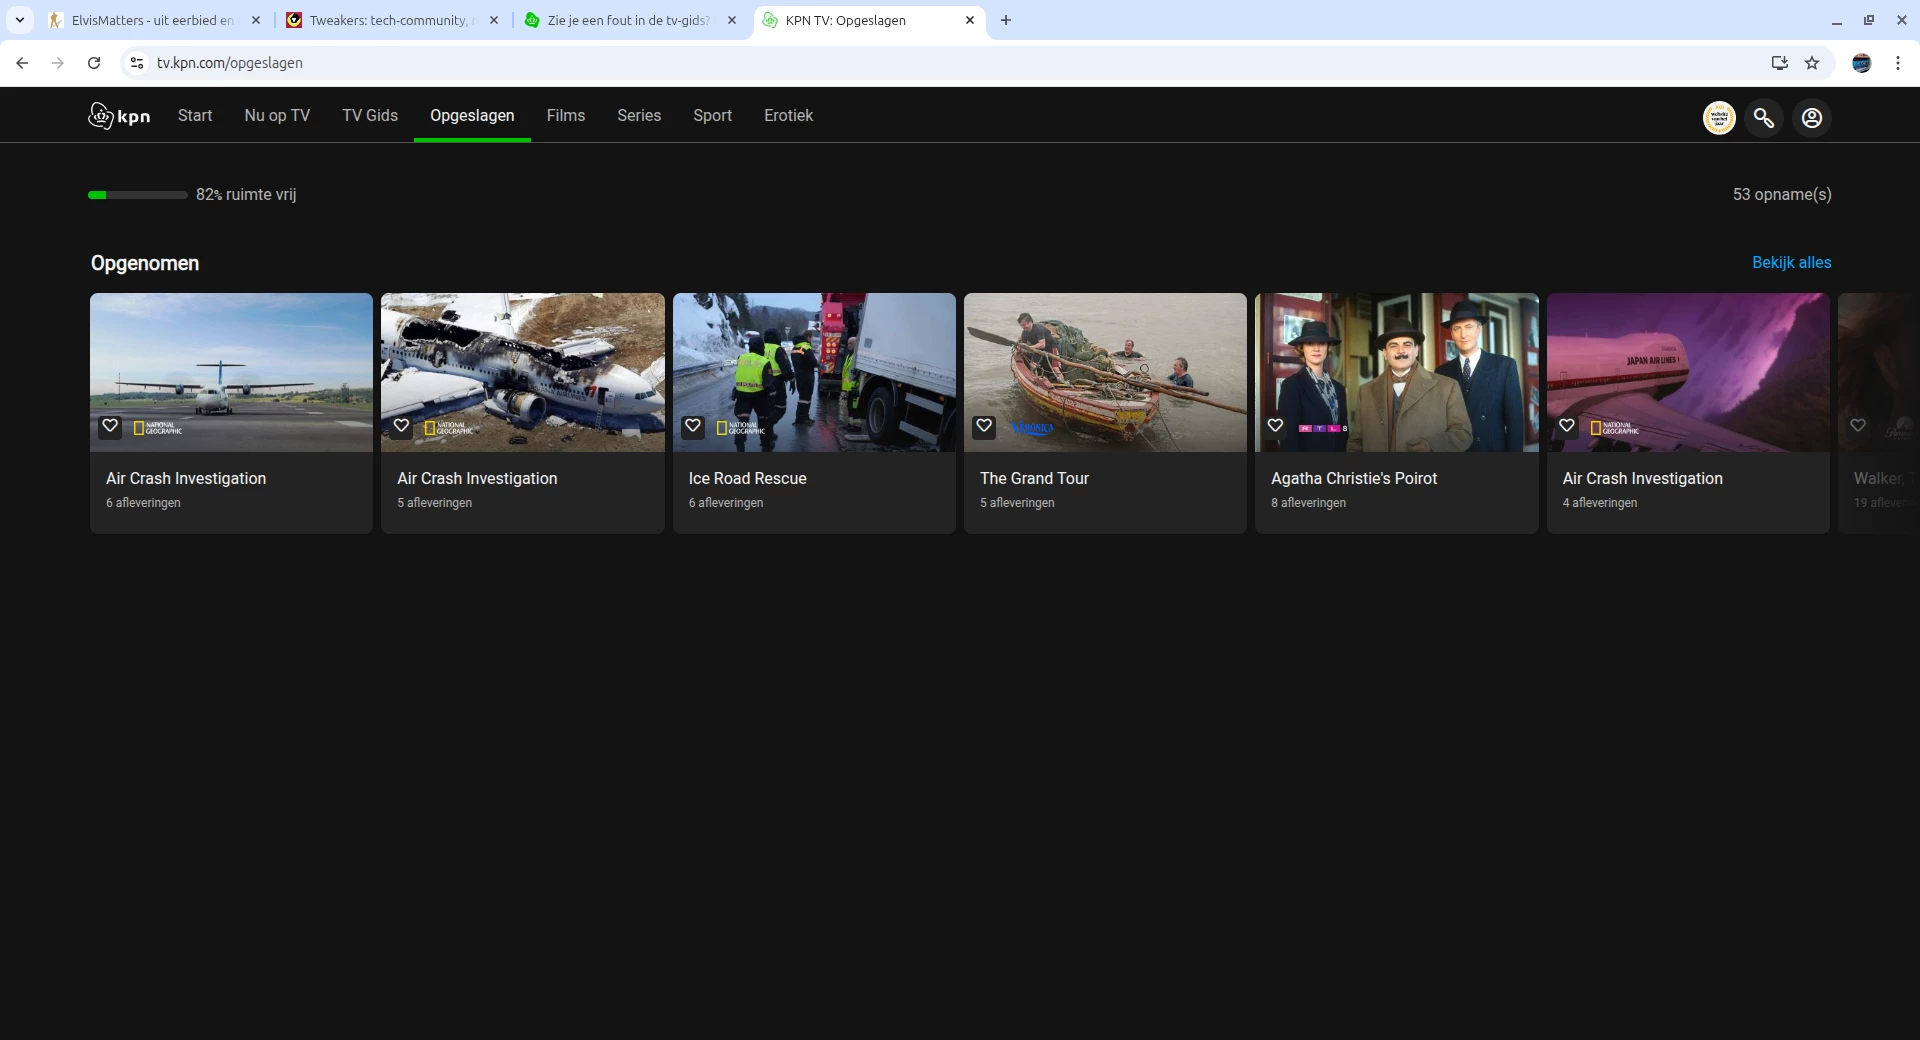Open the Ice Road Rescue thumbnail
1920x1040 pixels.
[x=814, y=372]
